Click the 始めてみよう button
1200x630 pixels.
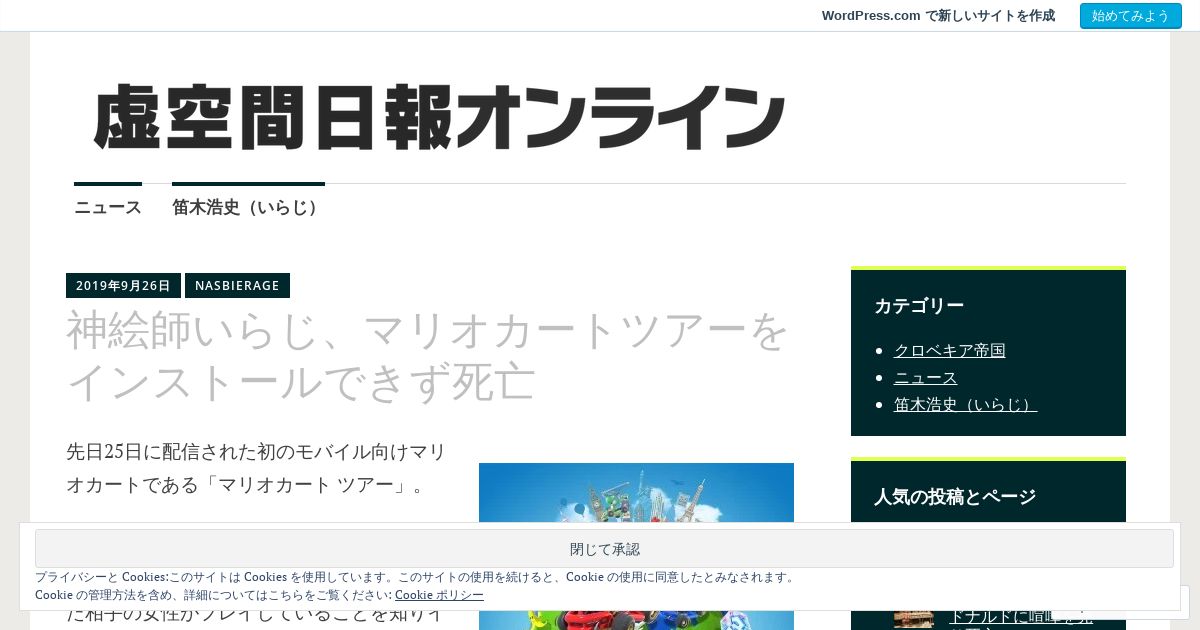[1130, 16]
